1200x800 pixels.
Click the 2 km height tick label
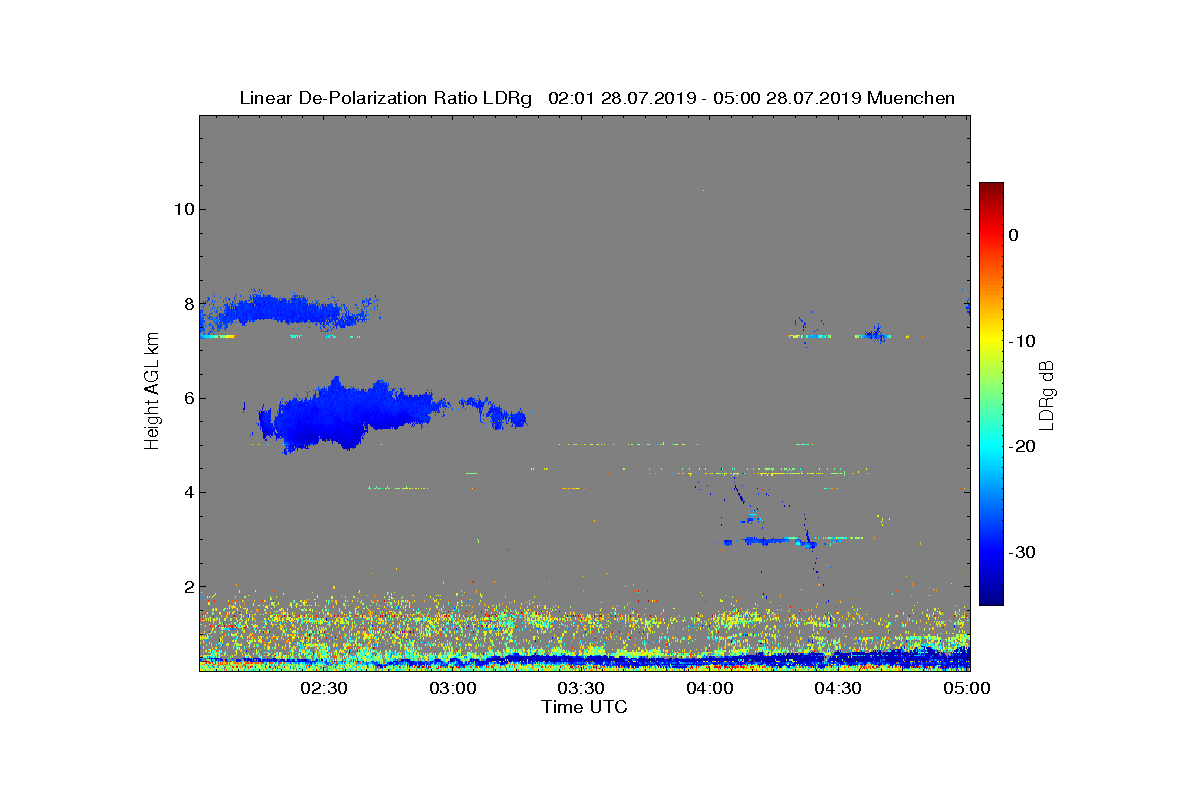187,587
